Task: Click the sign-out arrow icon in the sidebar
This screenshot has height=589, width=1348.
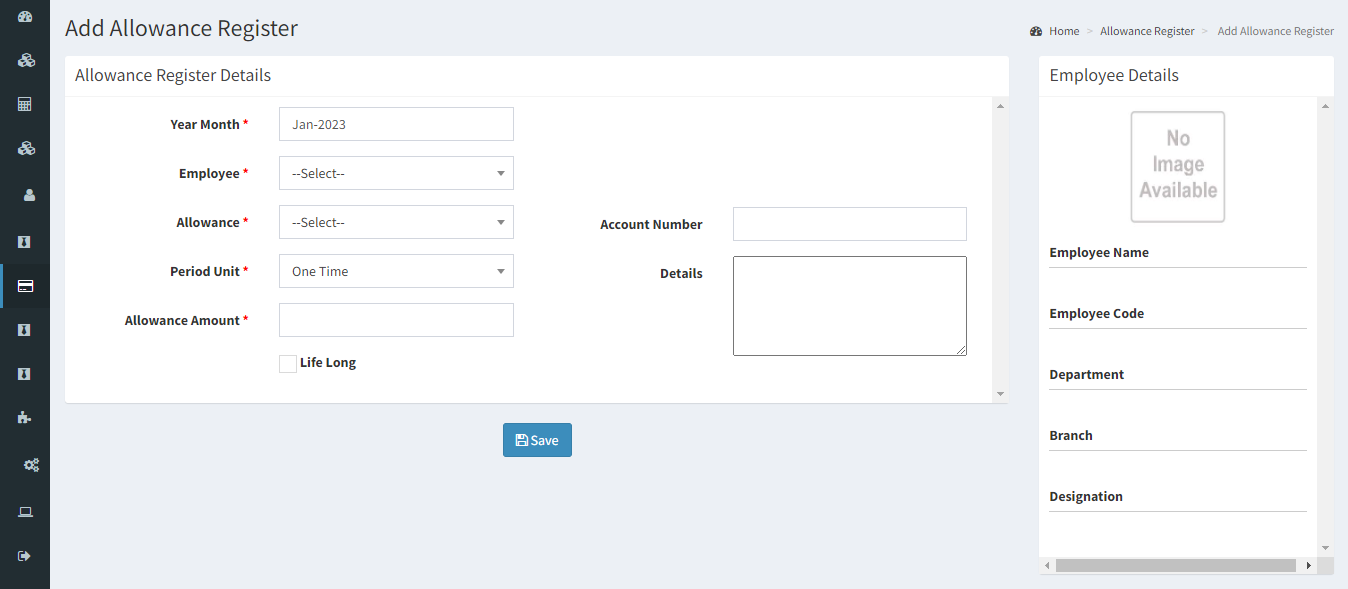Action: click(25, 556)
